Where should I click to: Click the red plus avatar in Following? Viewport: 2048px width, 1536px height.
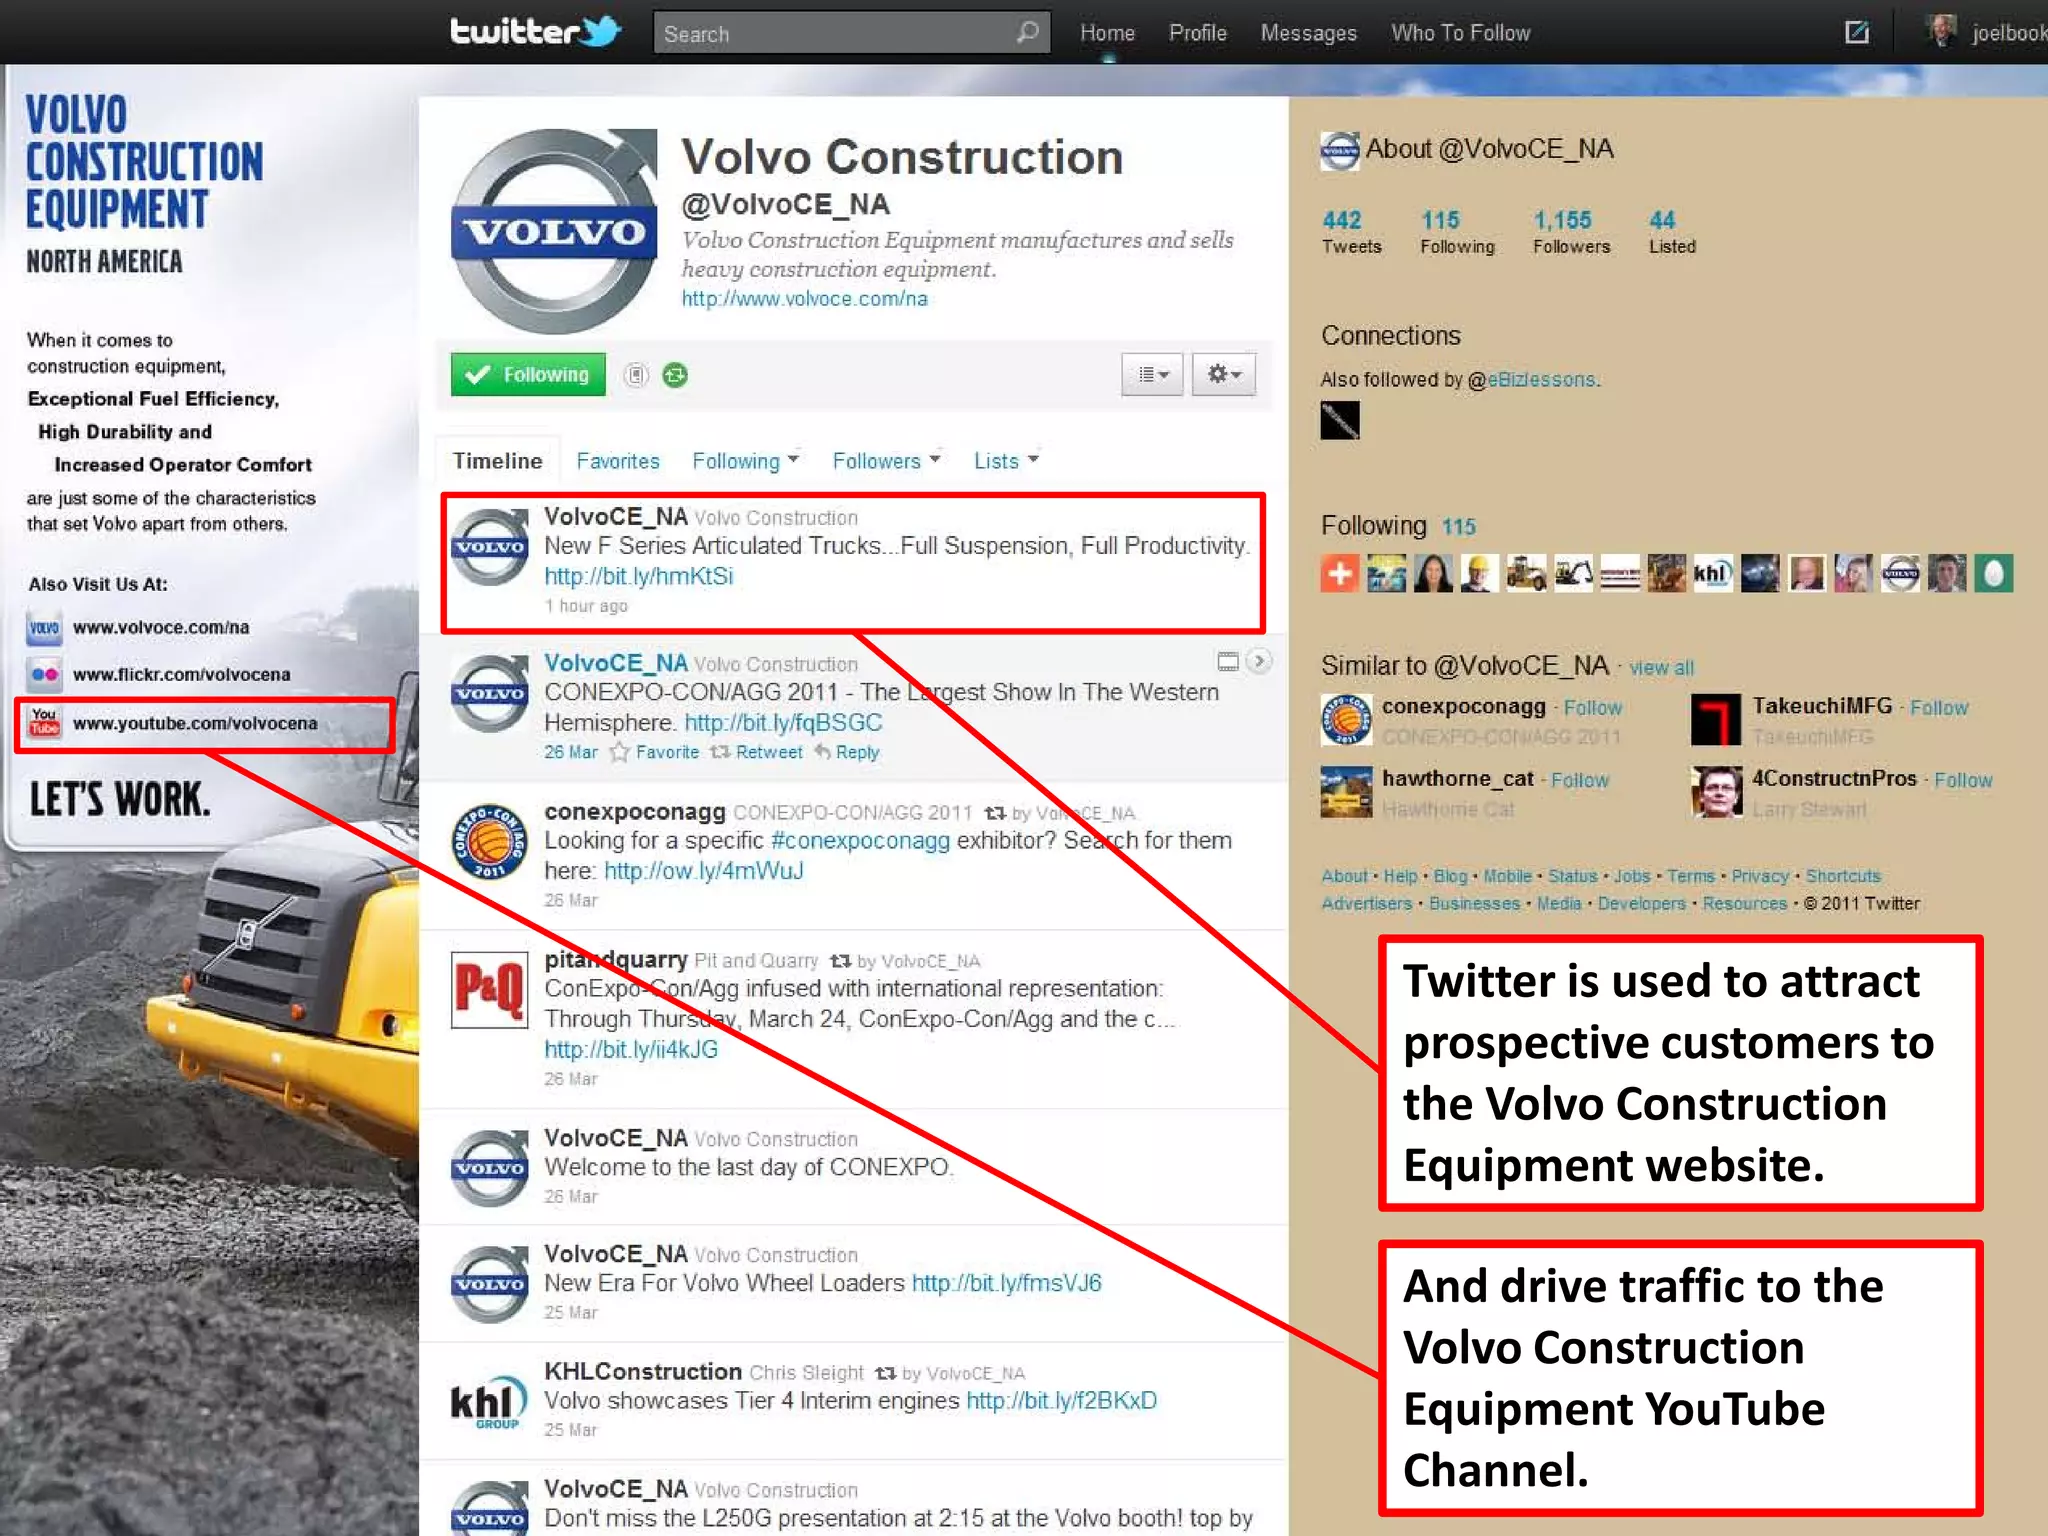(x=1340, y=574)
